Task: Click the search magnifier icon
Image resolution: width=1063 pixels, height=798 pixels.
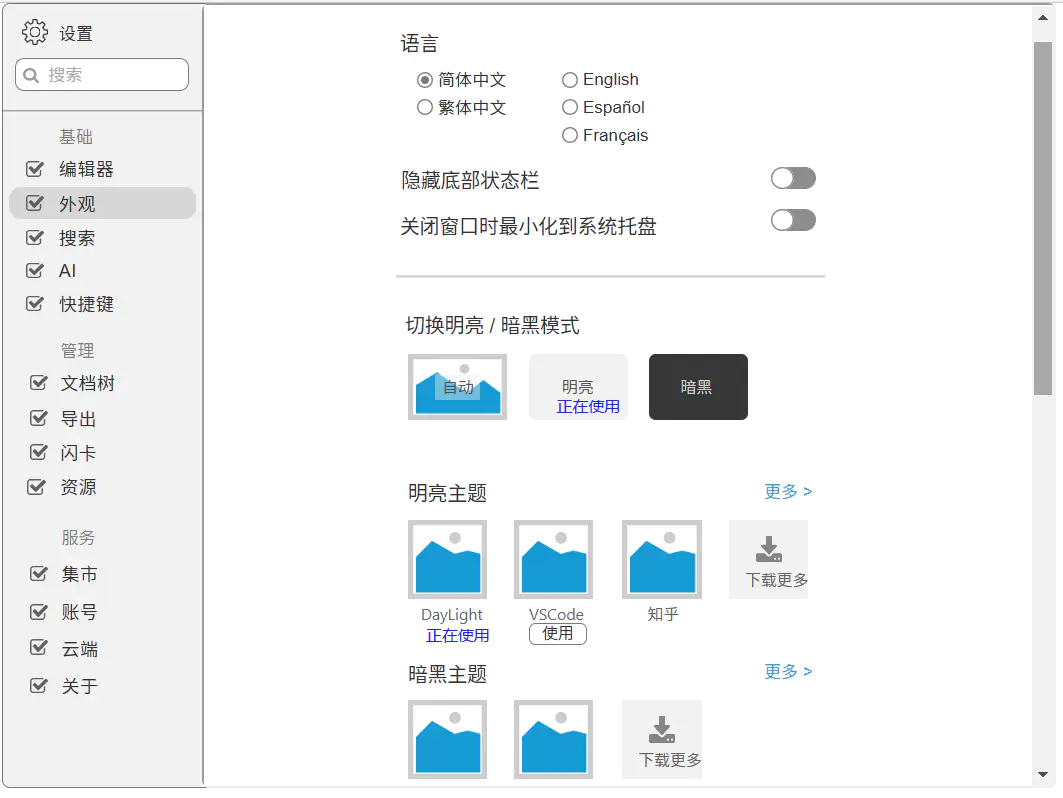Action: (x=31, y=75)
